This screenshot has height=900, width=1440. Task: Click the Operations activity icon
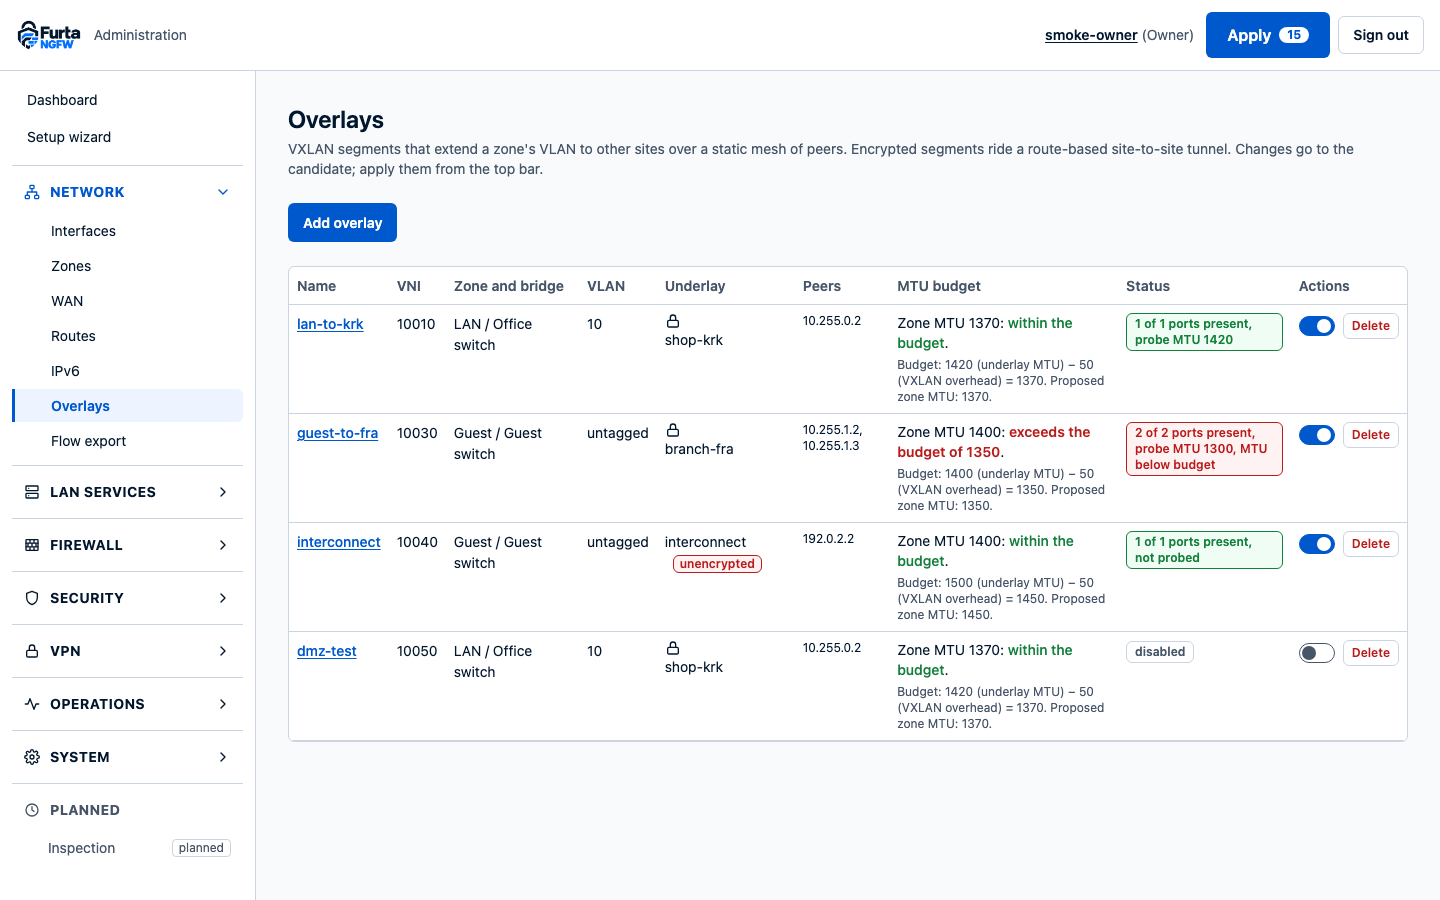click(x=32, y=704)
